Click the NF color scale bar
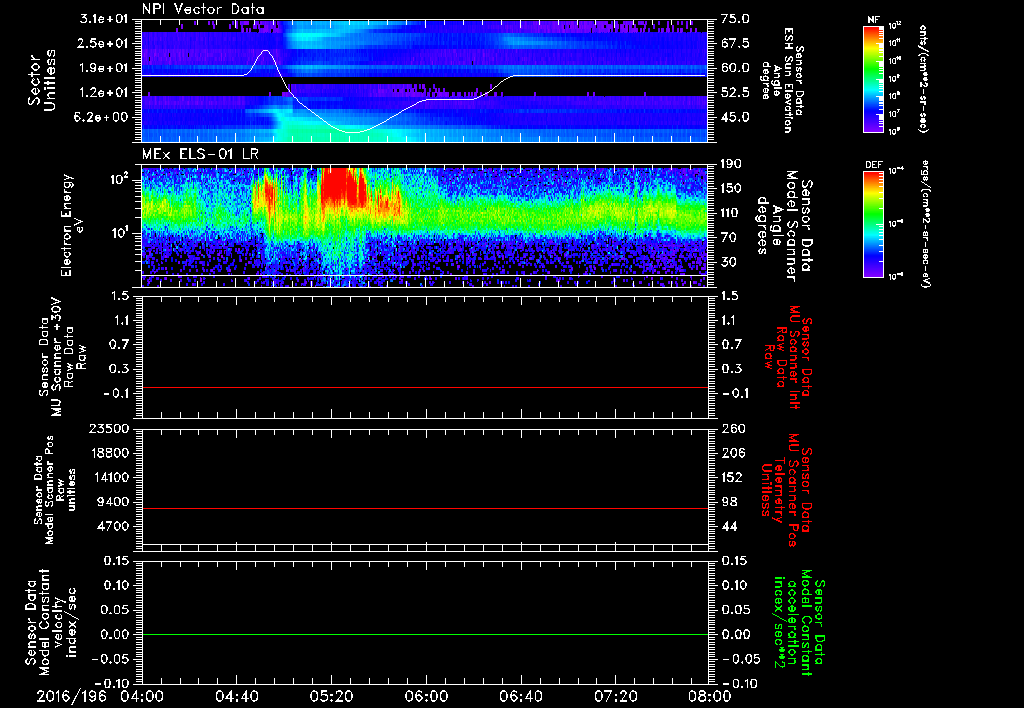The width and height of the screenshot is (1024, 708). tap(873, 80)
